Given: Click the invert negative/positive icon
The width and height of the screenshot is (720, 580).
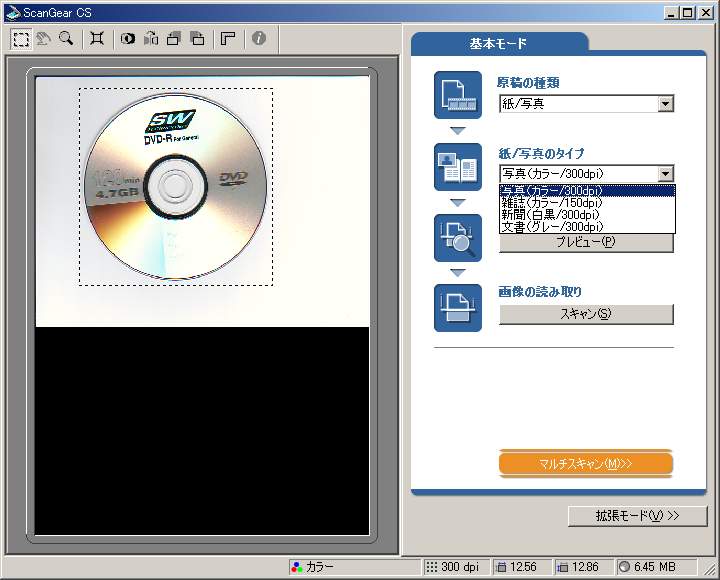Looking at the screenshot, I should pyautogui.click(x=128, y=39).
